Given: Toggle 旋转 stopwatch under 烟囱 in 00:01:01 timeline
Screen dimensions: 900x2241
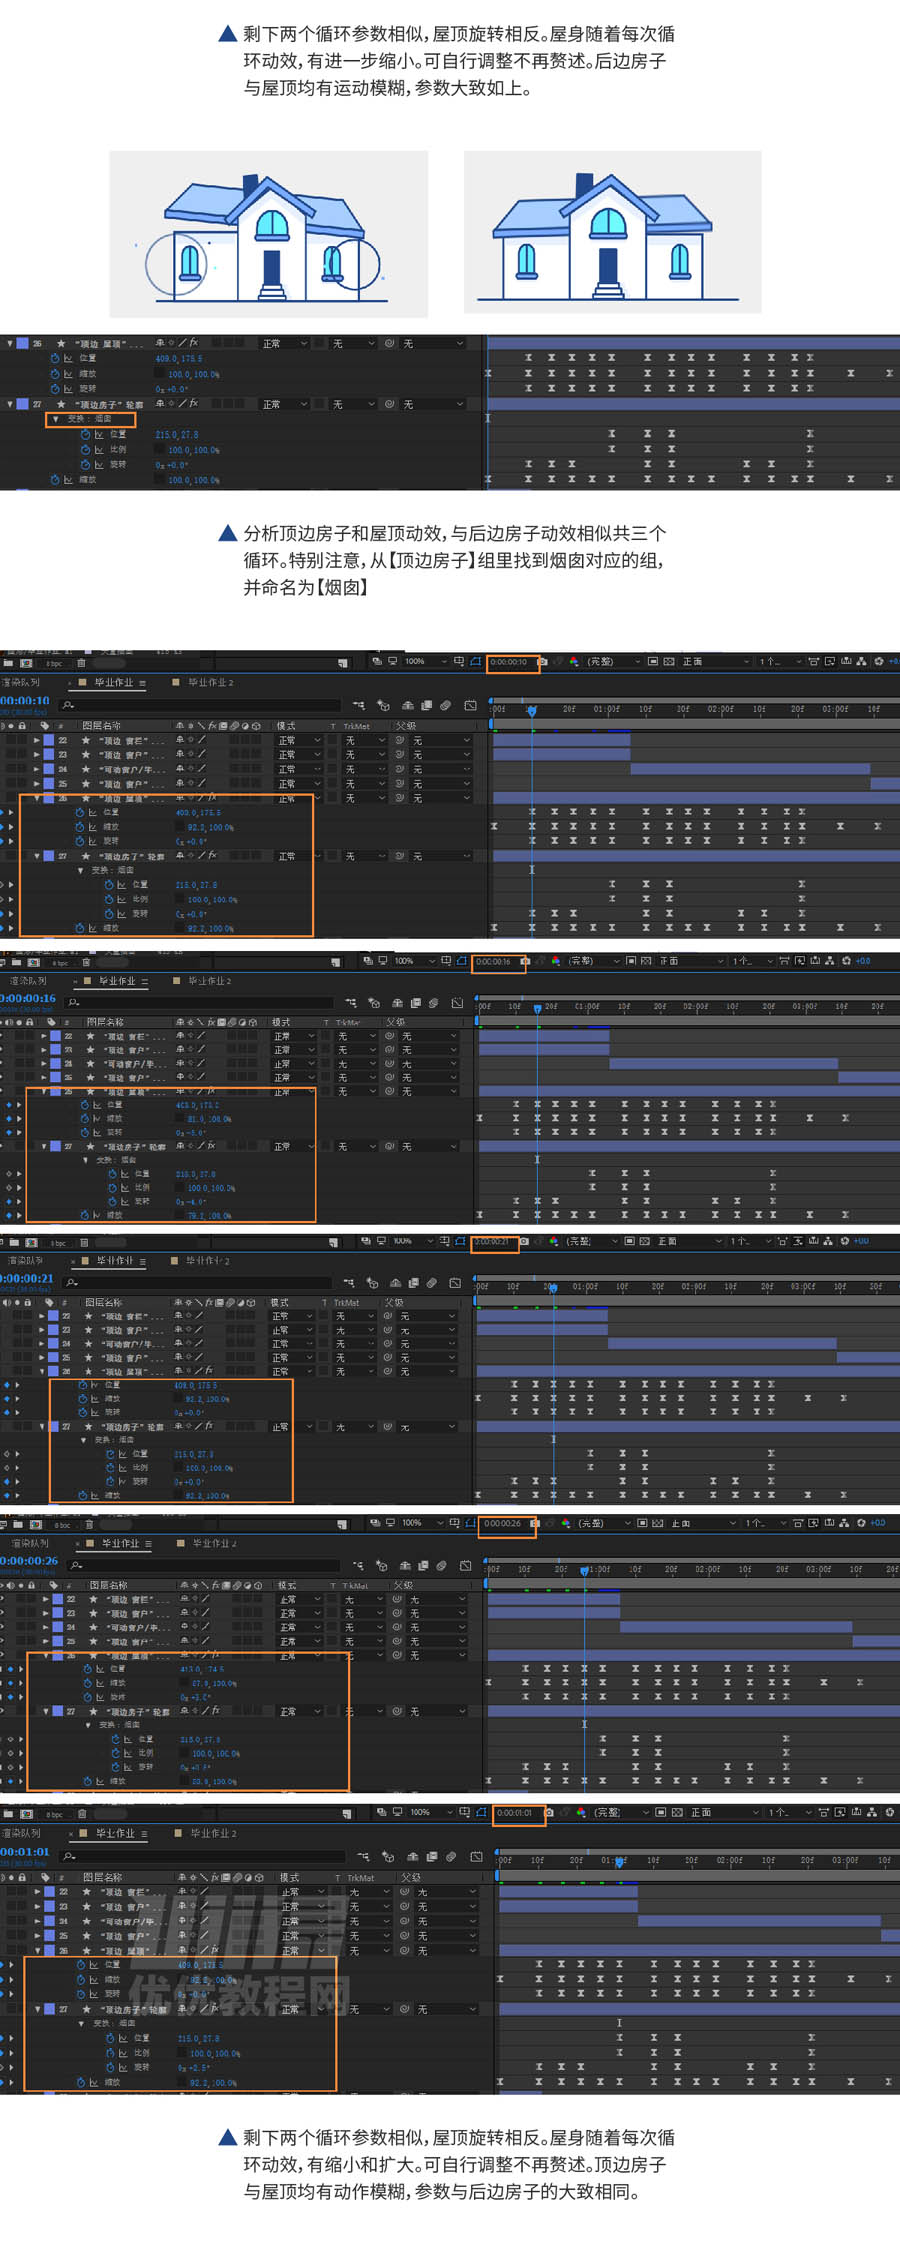Looking at the screenshot, I should coord(109,2067).
